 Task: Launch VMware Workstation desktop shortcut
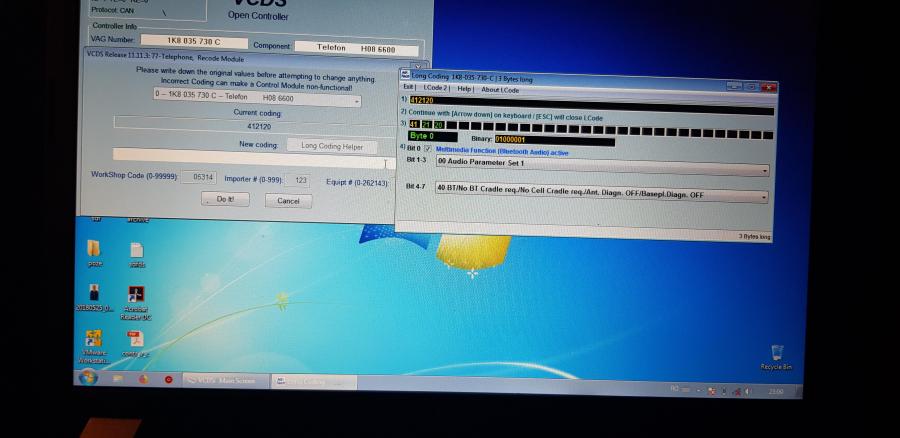point(93,341)
